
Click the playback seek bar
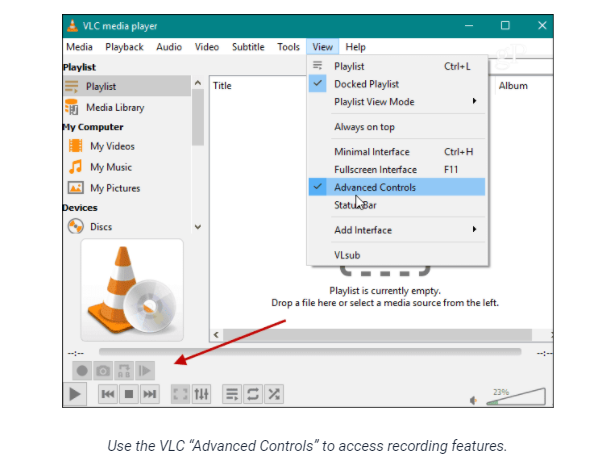pos(310,352)
